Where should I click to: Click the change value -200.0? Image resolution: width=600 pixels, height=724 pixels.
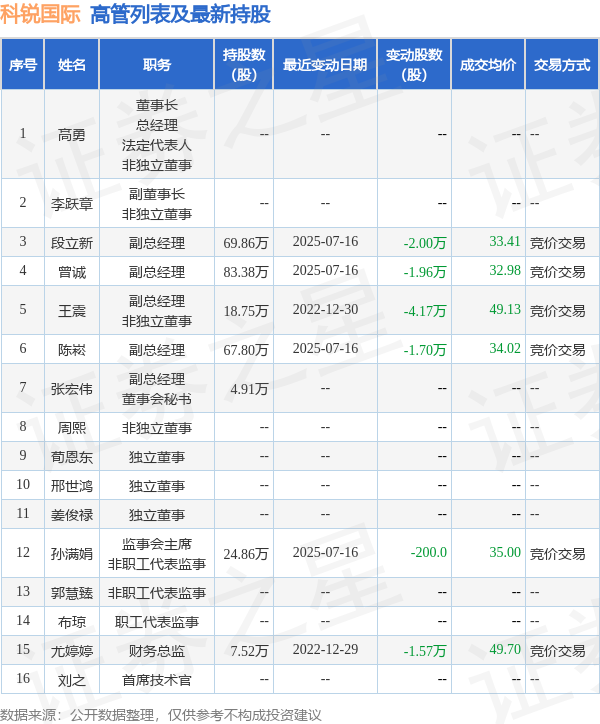pyautogui.click(x=429, y=552)
